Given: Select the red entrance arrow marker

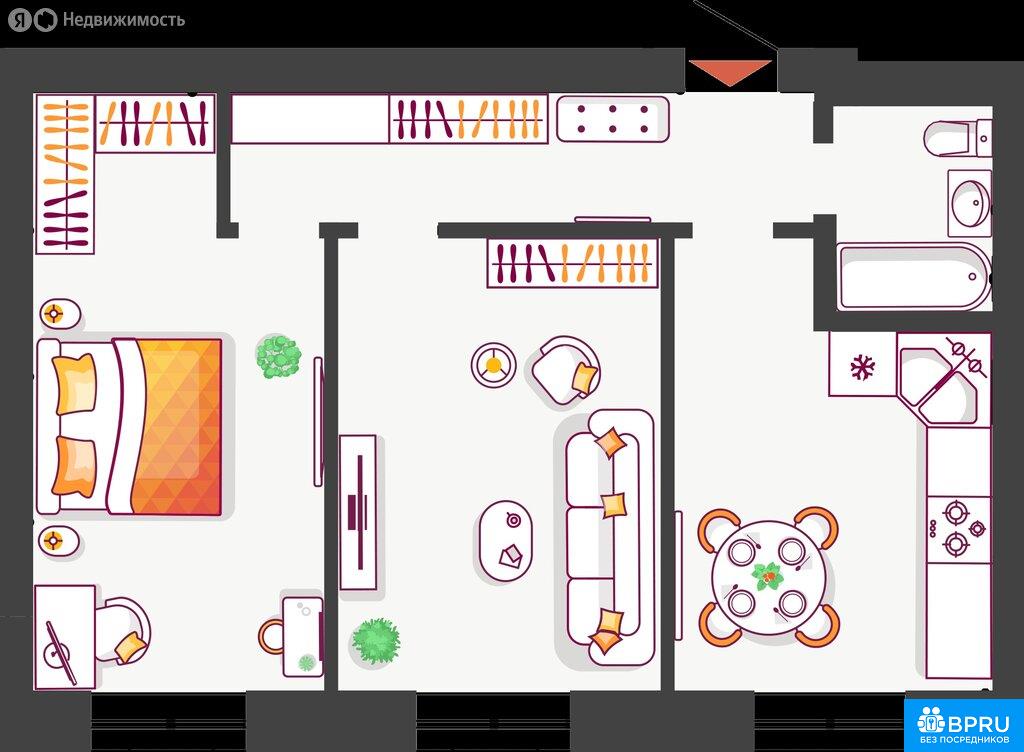Looking at the screenshot, I should pyautogui.click(x=729, y=72).
